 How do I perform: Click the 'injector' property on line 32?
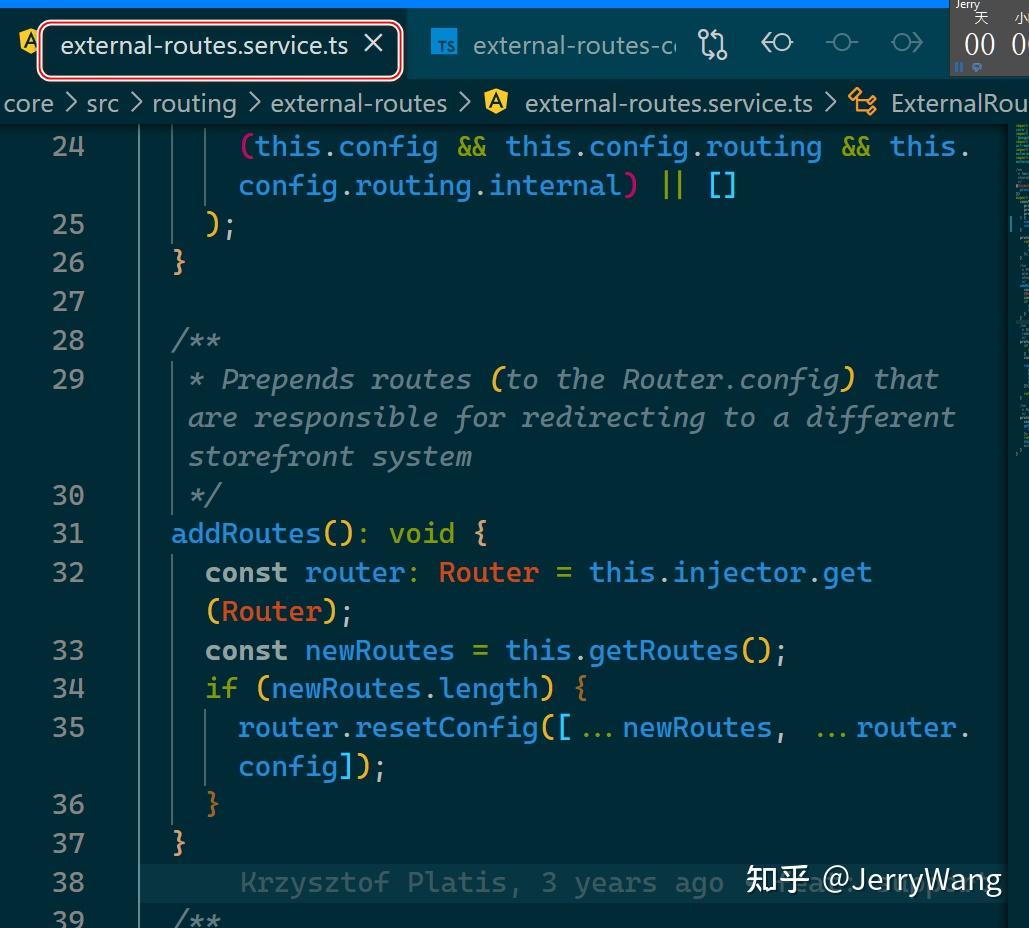tap(739, 573)
